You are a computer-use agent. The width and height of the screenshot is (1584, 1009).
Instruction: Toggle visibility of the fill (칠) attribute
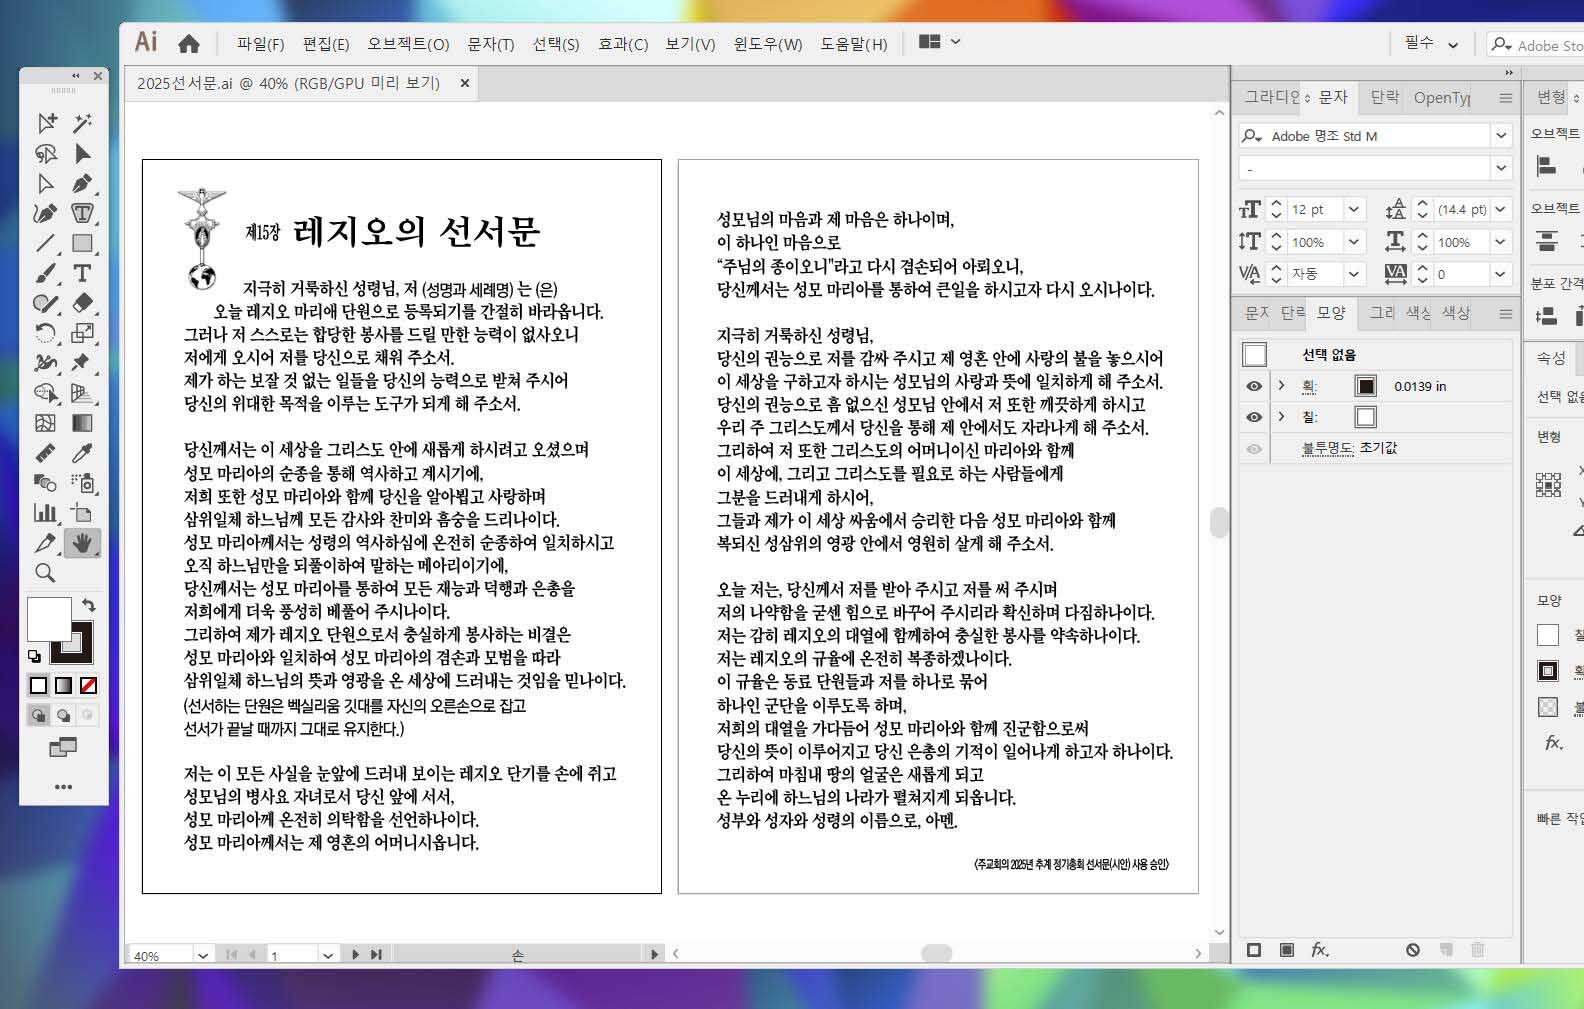pos(1254,417)
